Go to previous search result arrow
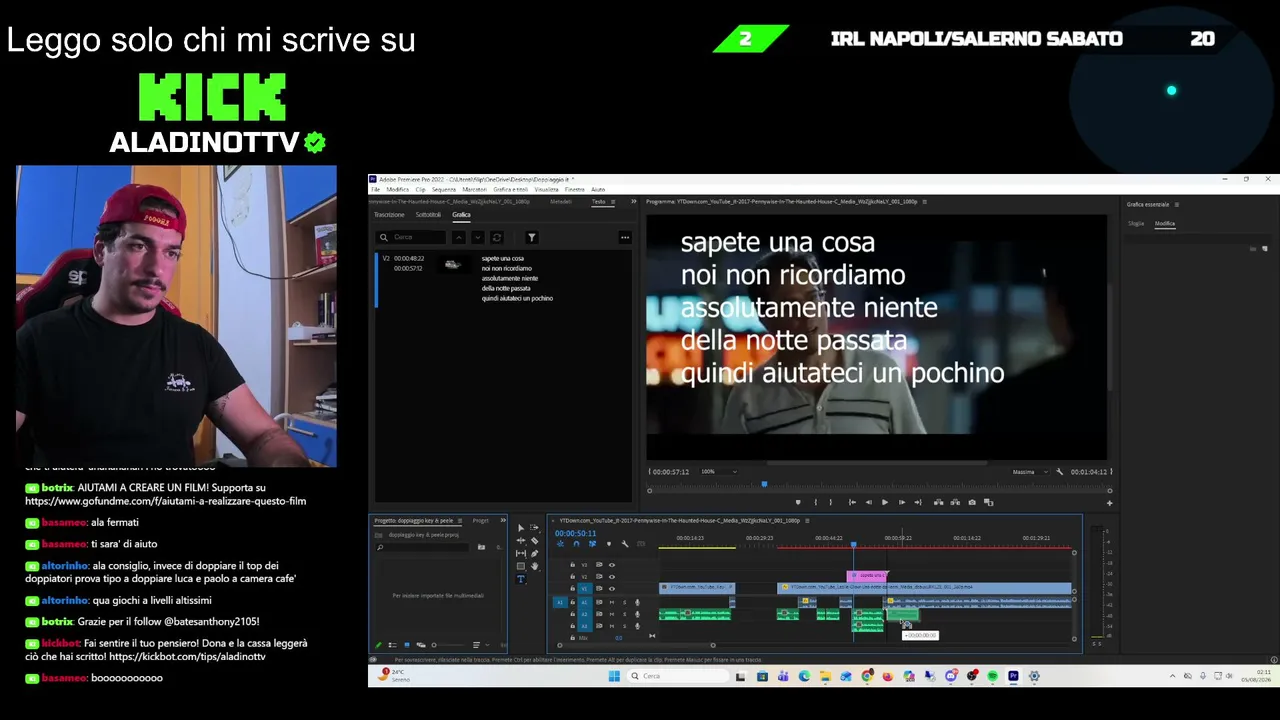Screen dimensions: 1280x720 coord(458,237)
